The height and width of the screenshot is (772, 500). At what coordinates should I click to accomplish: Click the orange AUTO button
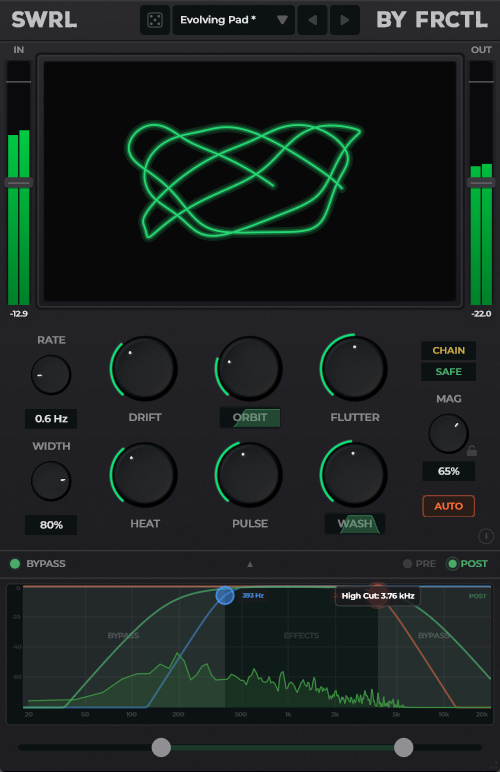click(448, 506)
